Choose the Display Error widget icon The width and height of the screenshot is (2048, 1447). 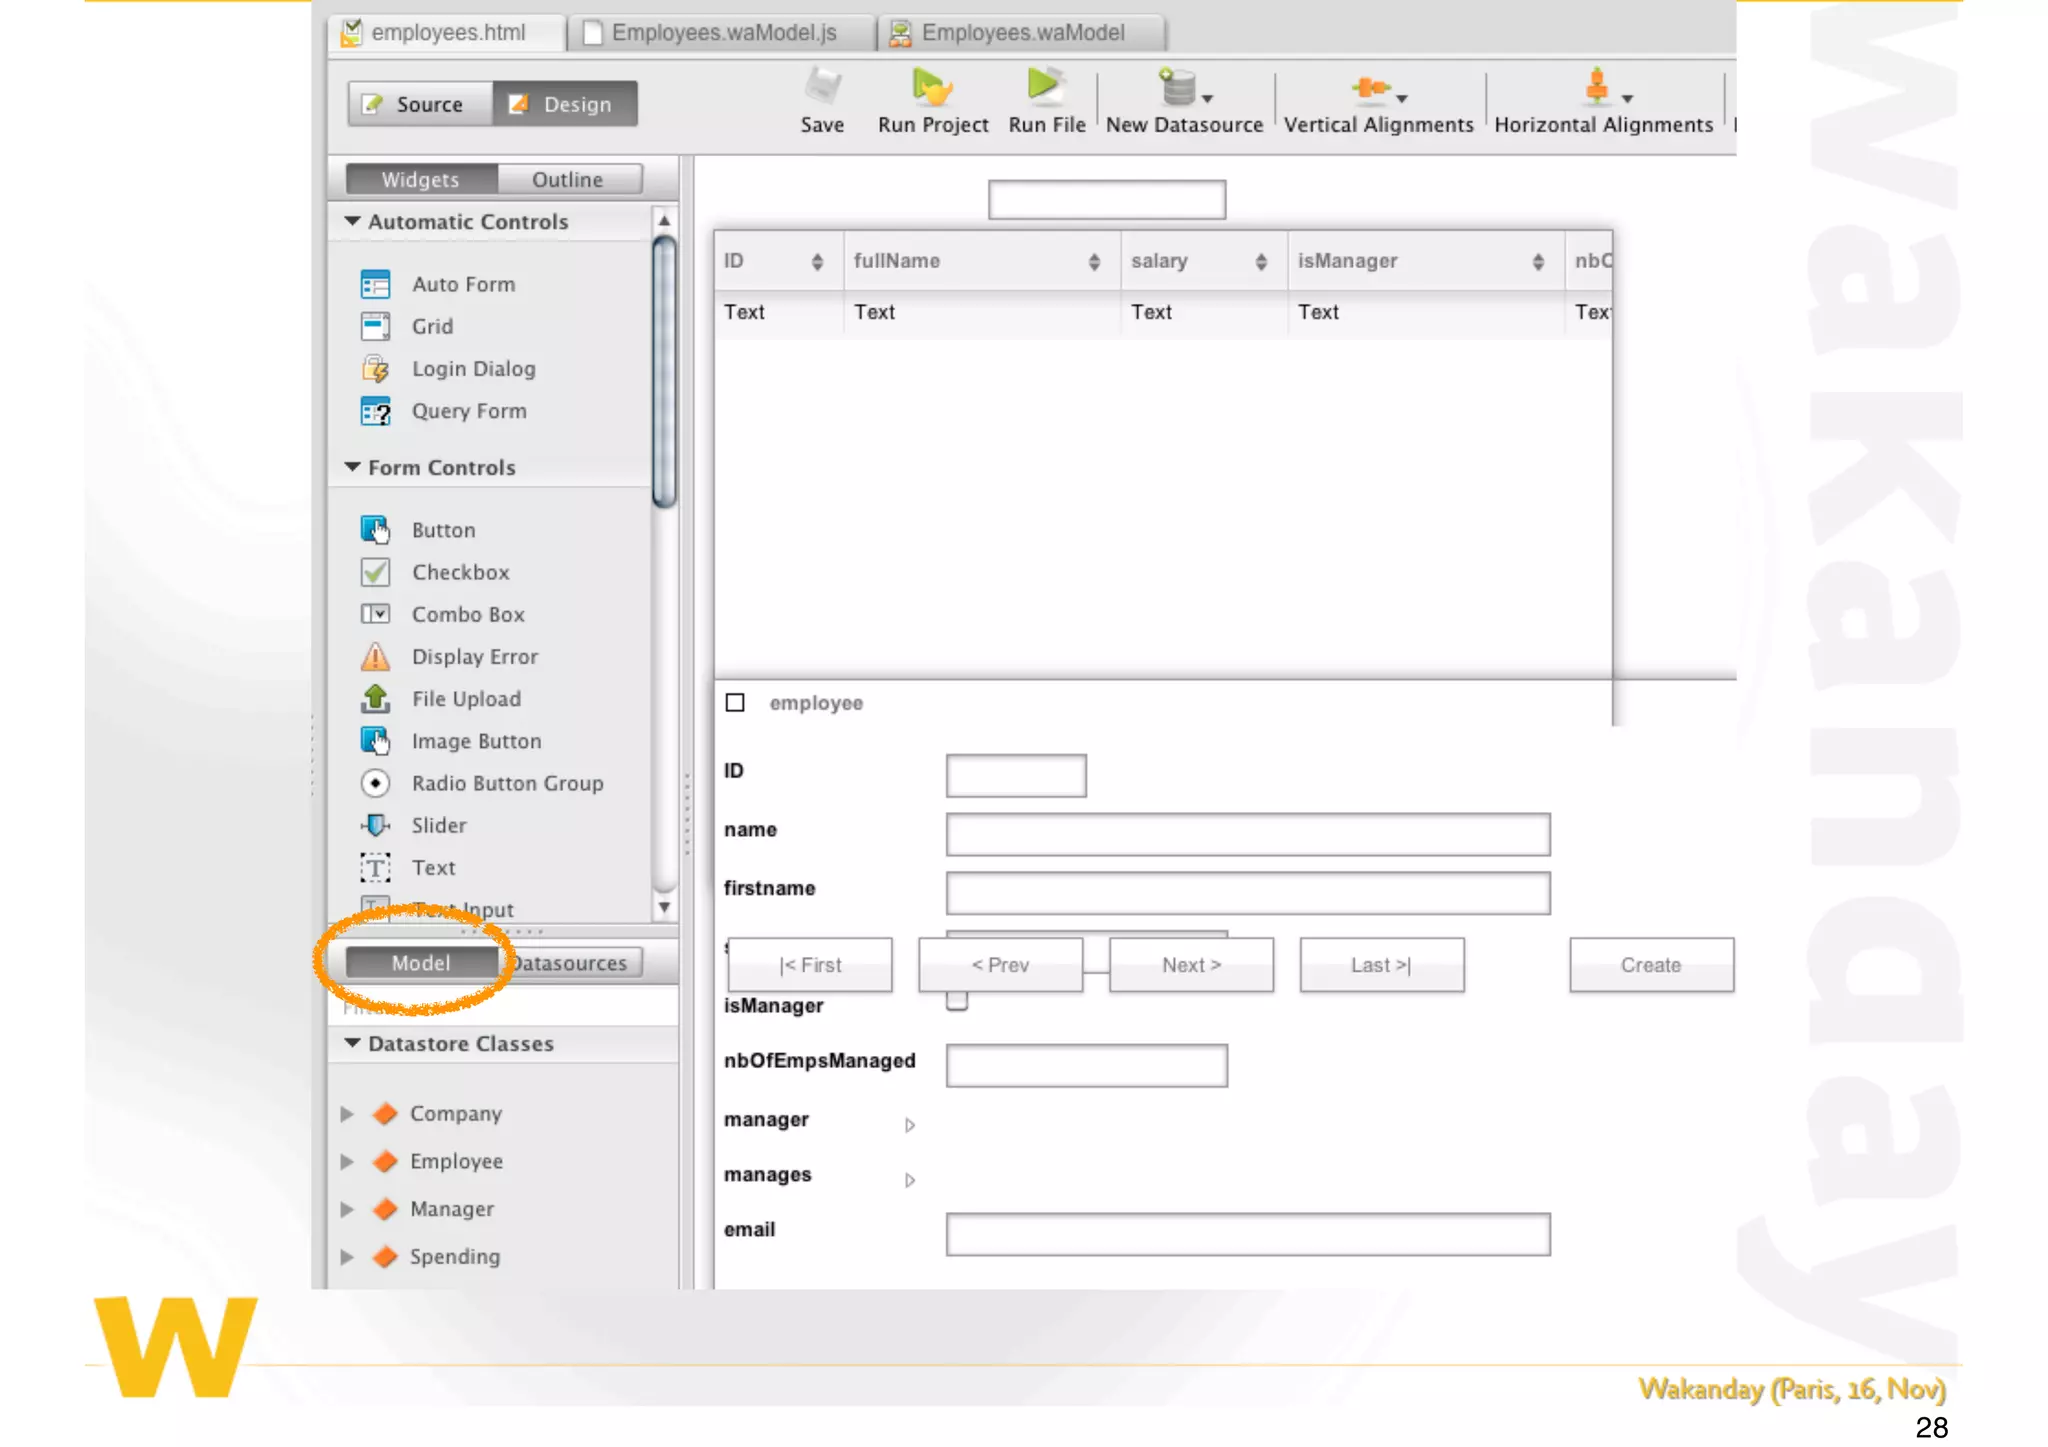375,657
